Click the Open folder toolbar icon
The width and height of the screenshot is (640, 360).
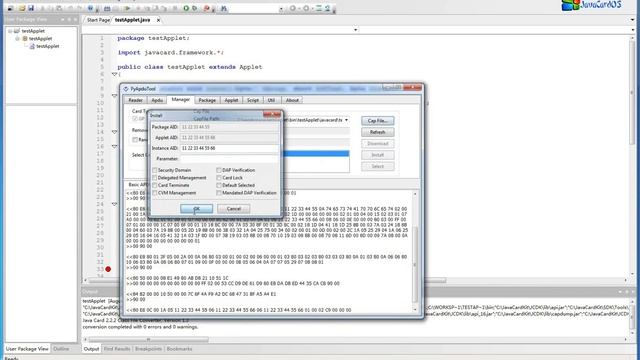click(22, 8)
